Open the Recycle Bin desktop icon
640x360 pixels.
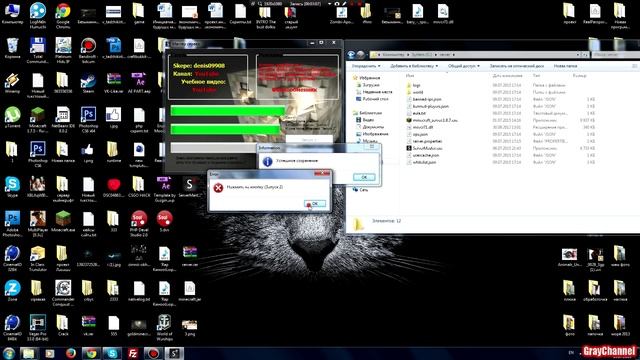click(12, 48)
